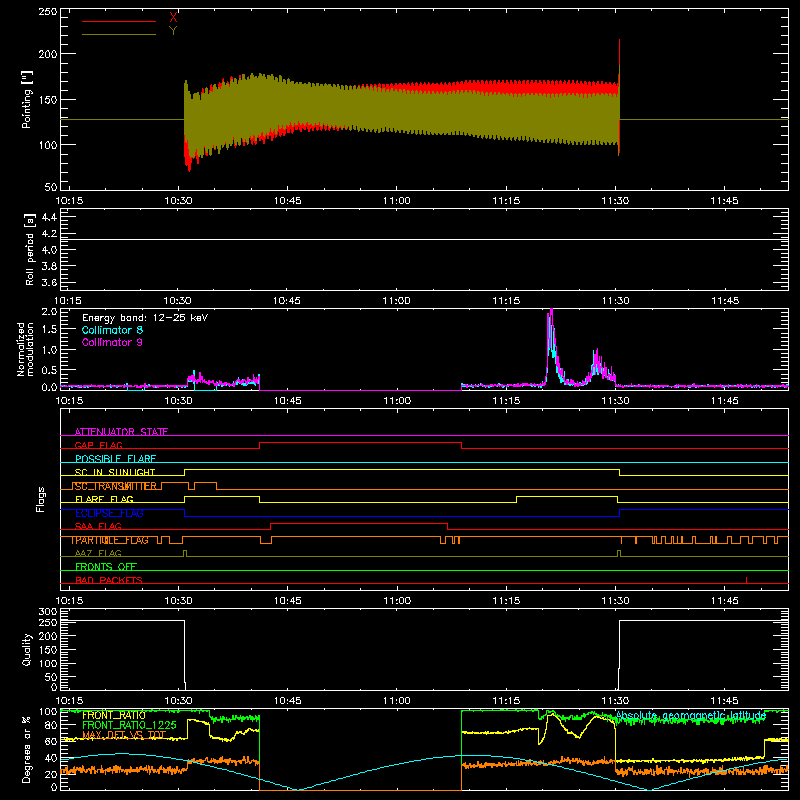Click the 300 tick on Quality axis
This screenshot has height=800, width=800.
[x=48, y=612]
